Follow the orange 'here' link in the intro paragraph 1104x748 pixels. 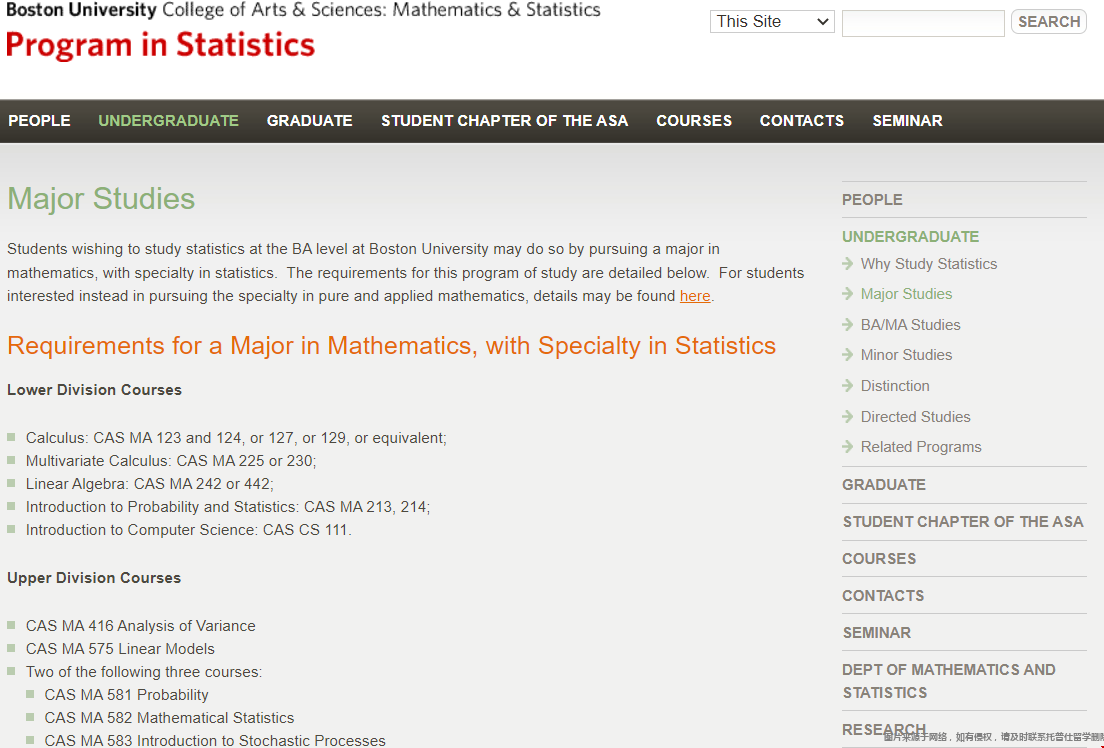(695, 297)
